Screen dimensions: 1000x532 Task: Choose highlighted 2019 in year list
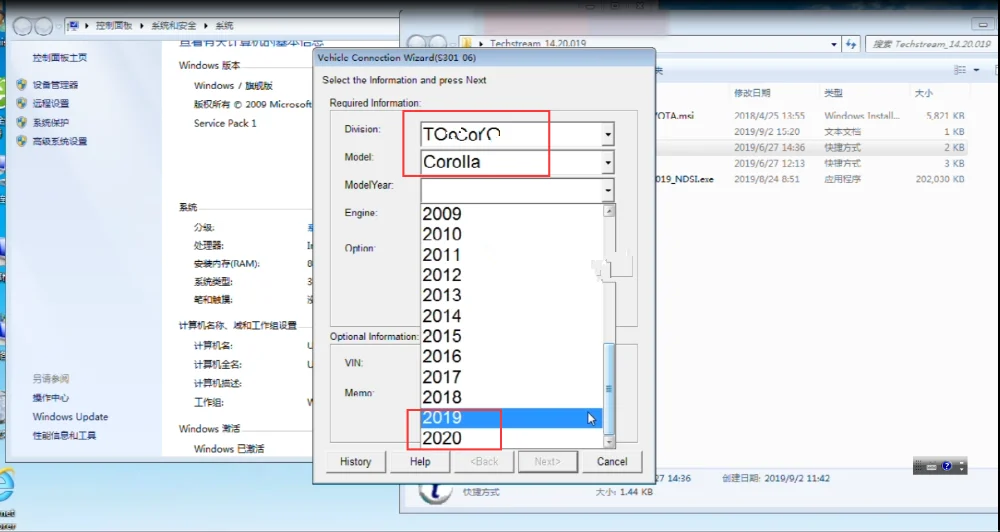pyautogui.click(x=511, y=418)
